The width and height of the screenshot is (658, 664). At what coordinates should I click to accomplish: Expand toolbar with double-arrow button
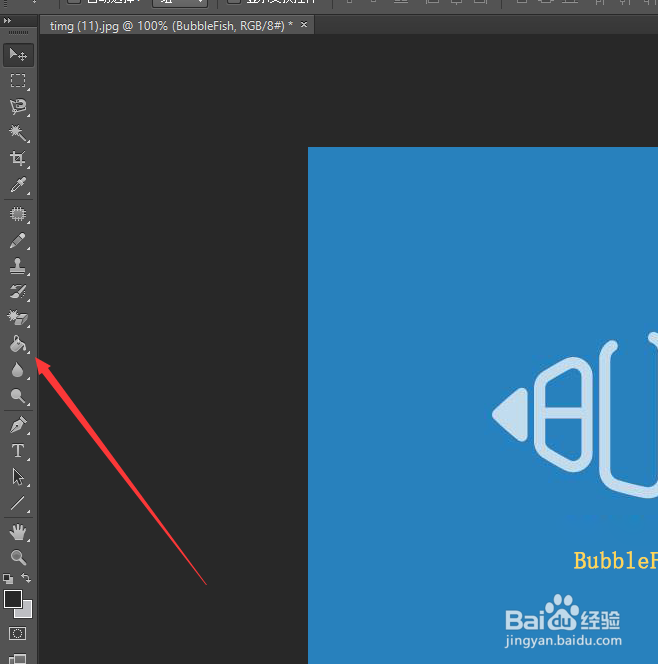tap(7, 20)
